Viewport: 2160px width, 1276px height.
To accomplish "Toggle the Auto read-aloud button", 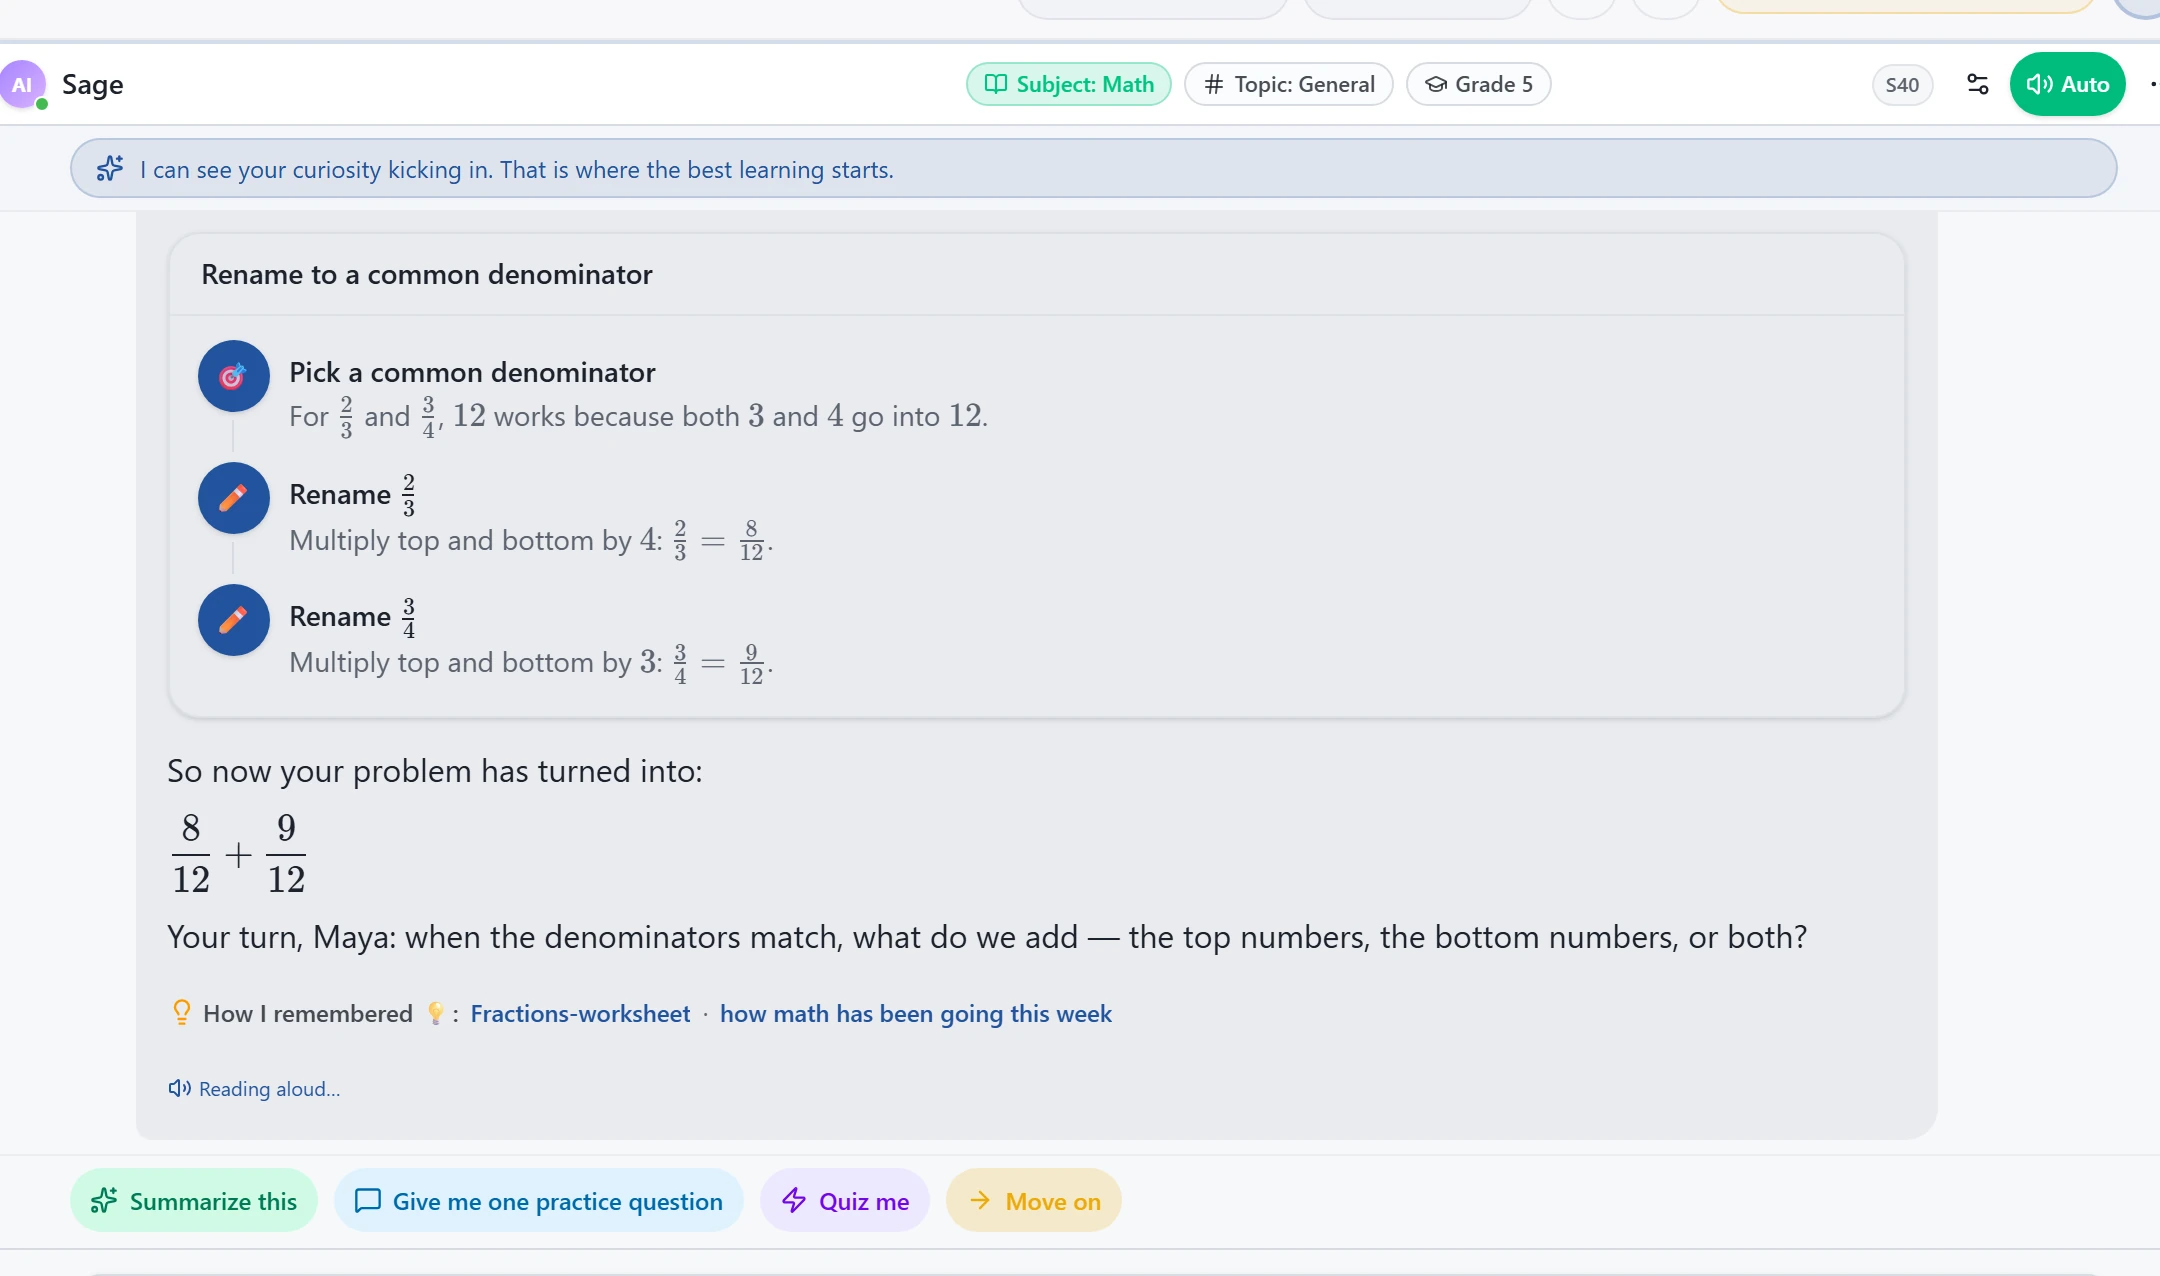I will (2067, 84).
